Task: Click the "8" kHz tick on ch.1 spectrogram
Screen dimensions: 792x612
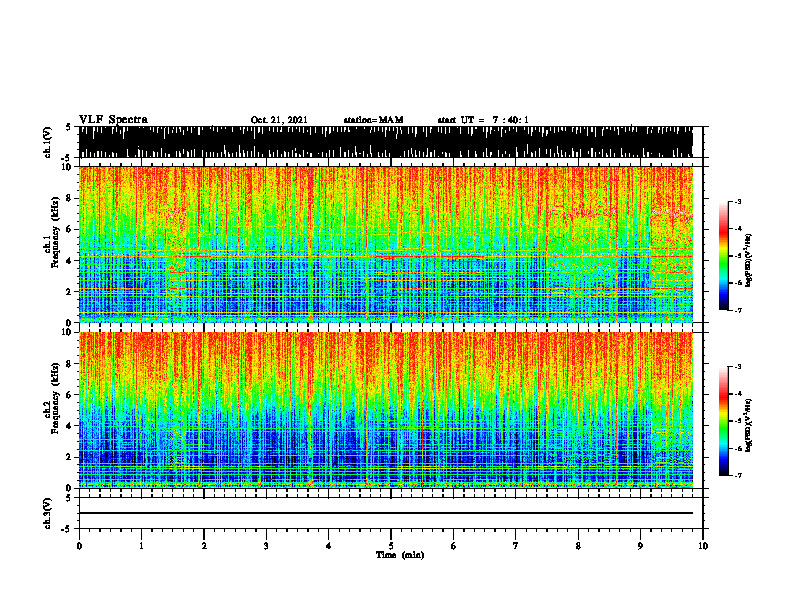Action: (69, 198)
